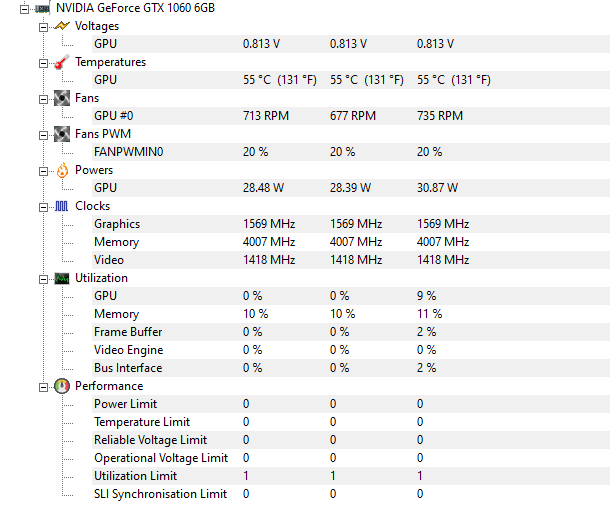The image size is (611, 518).
Task: Click the Voltages lightning bolt icon
Action: (x=62, y=26)
